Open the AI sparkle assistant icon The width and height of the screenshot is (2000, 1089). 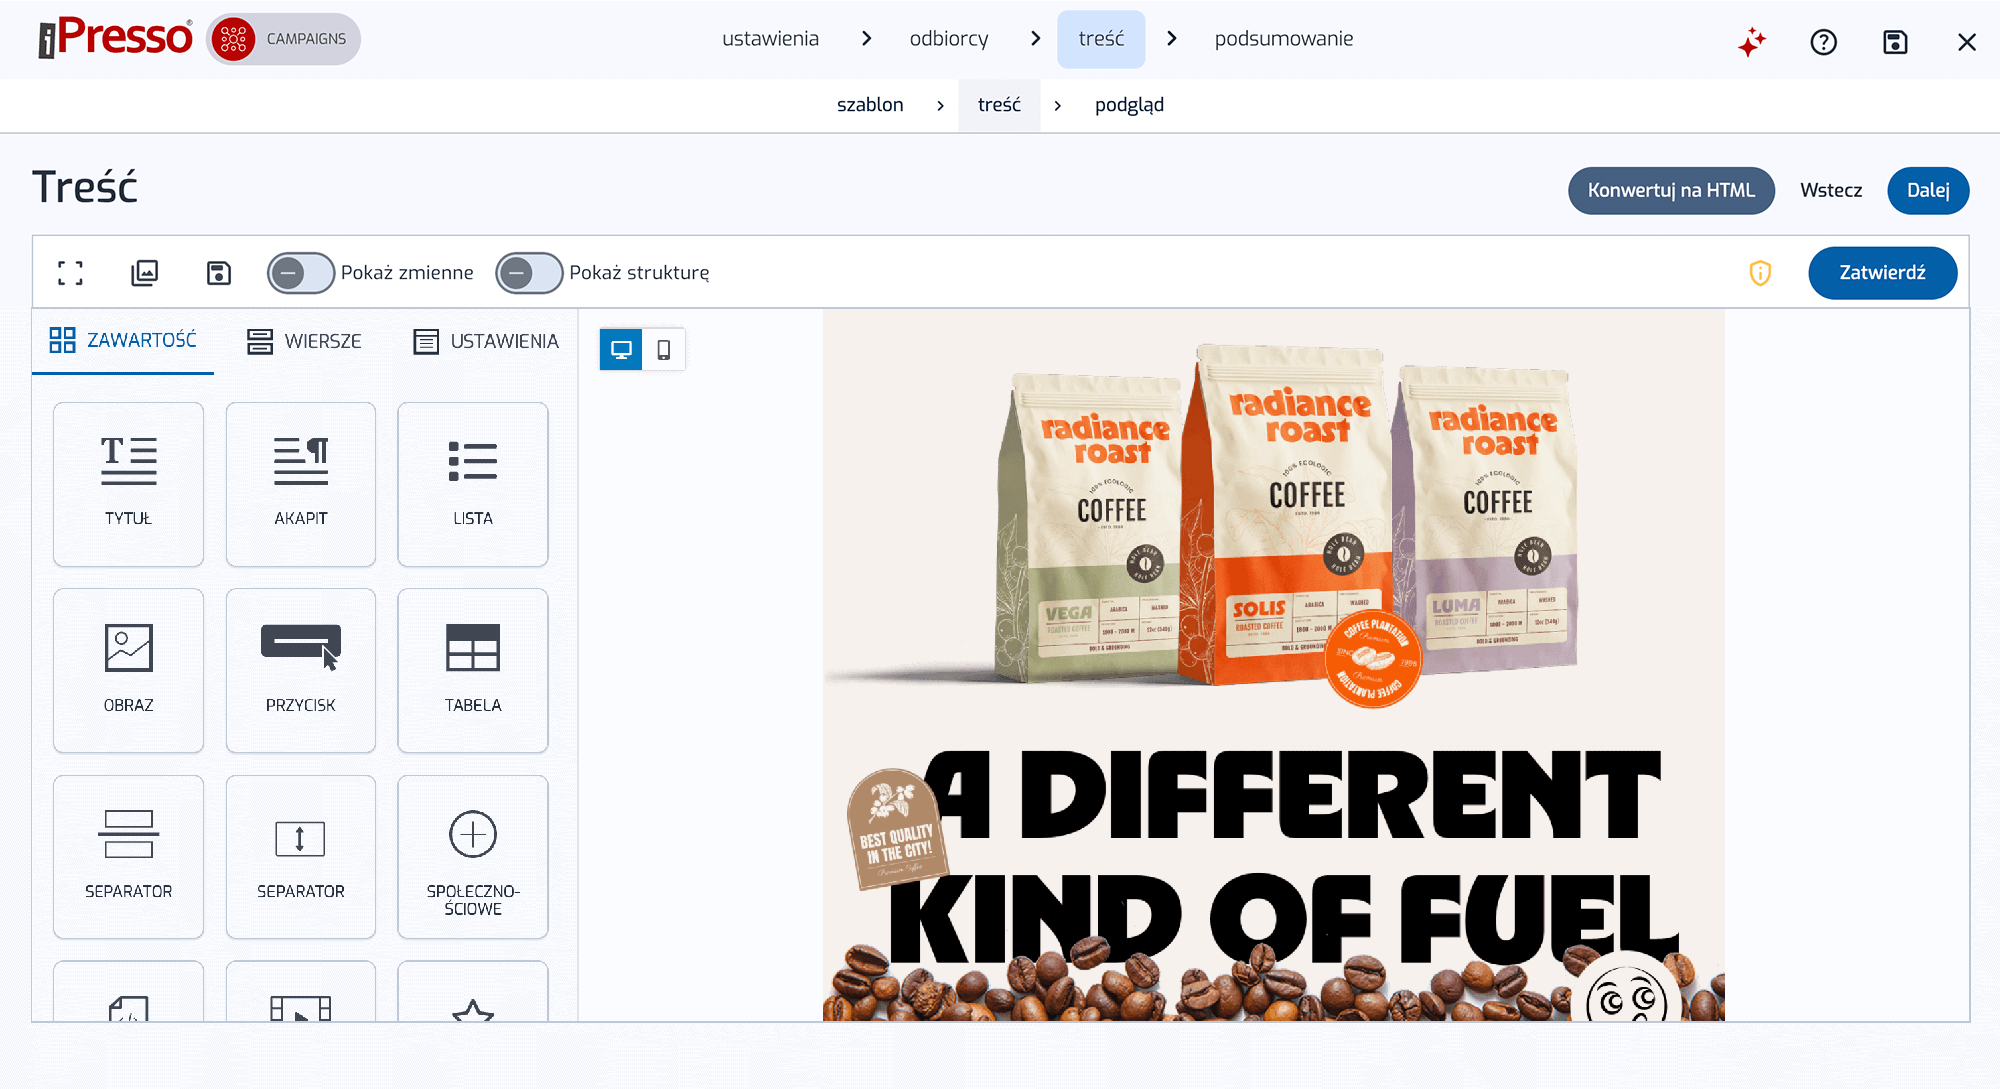(1752, 42)
